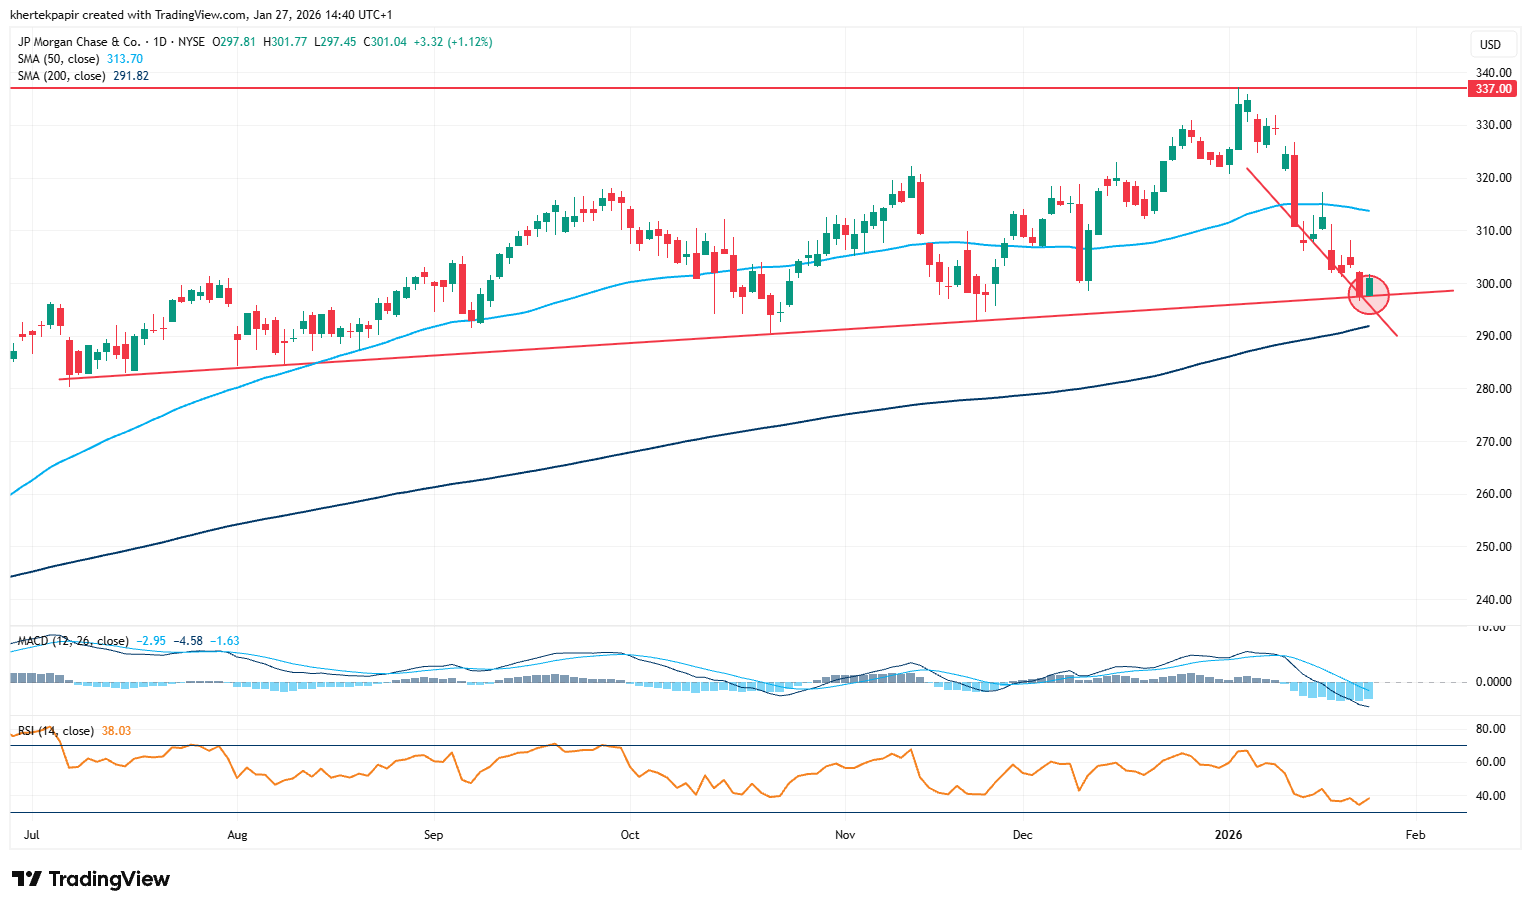Click the SMA 200 value 291.82
The height and width of the screenshot is (909, 1531).
131,76
